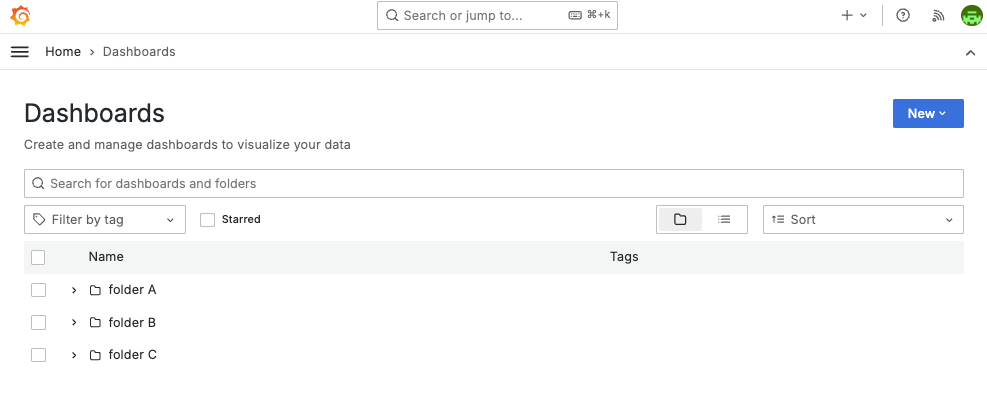The image size is (987, 405).
Task: Click the blue New button
Action: point(927,114)
